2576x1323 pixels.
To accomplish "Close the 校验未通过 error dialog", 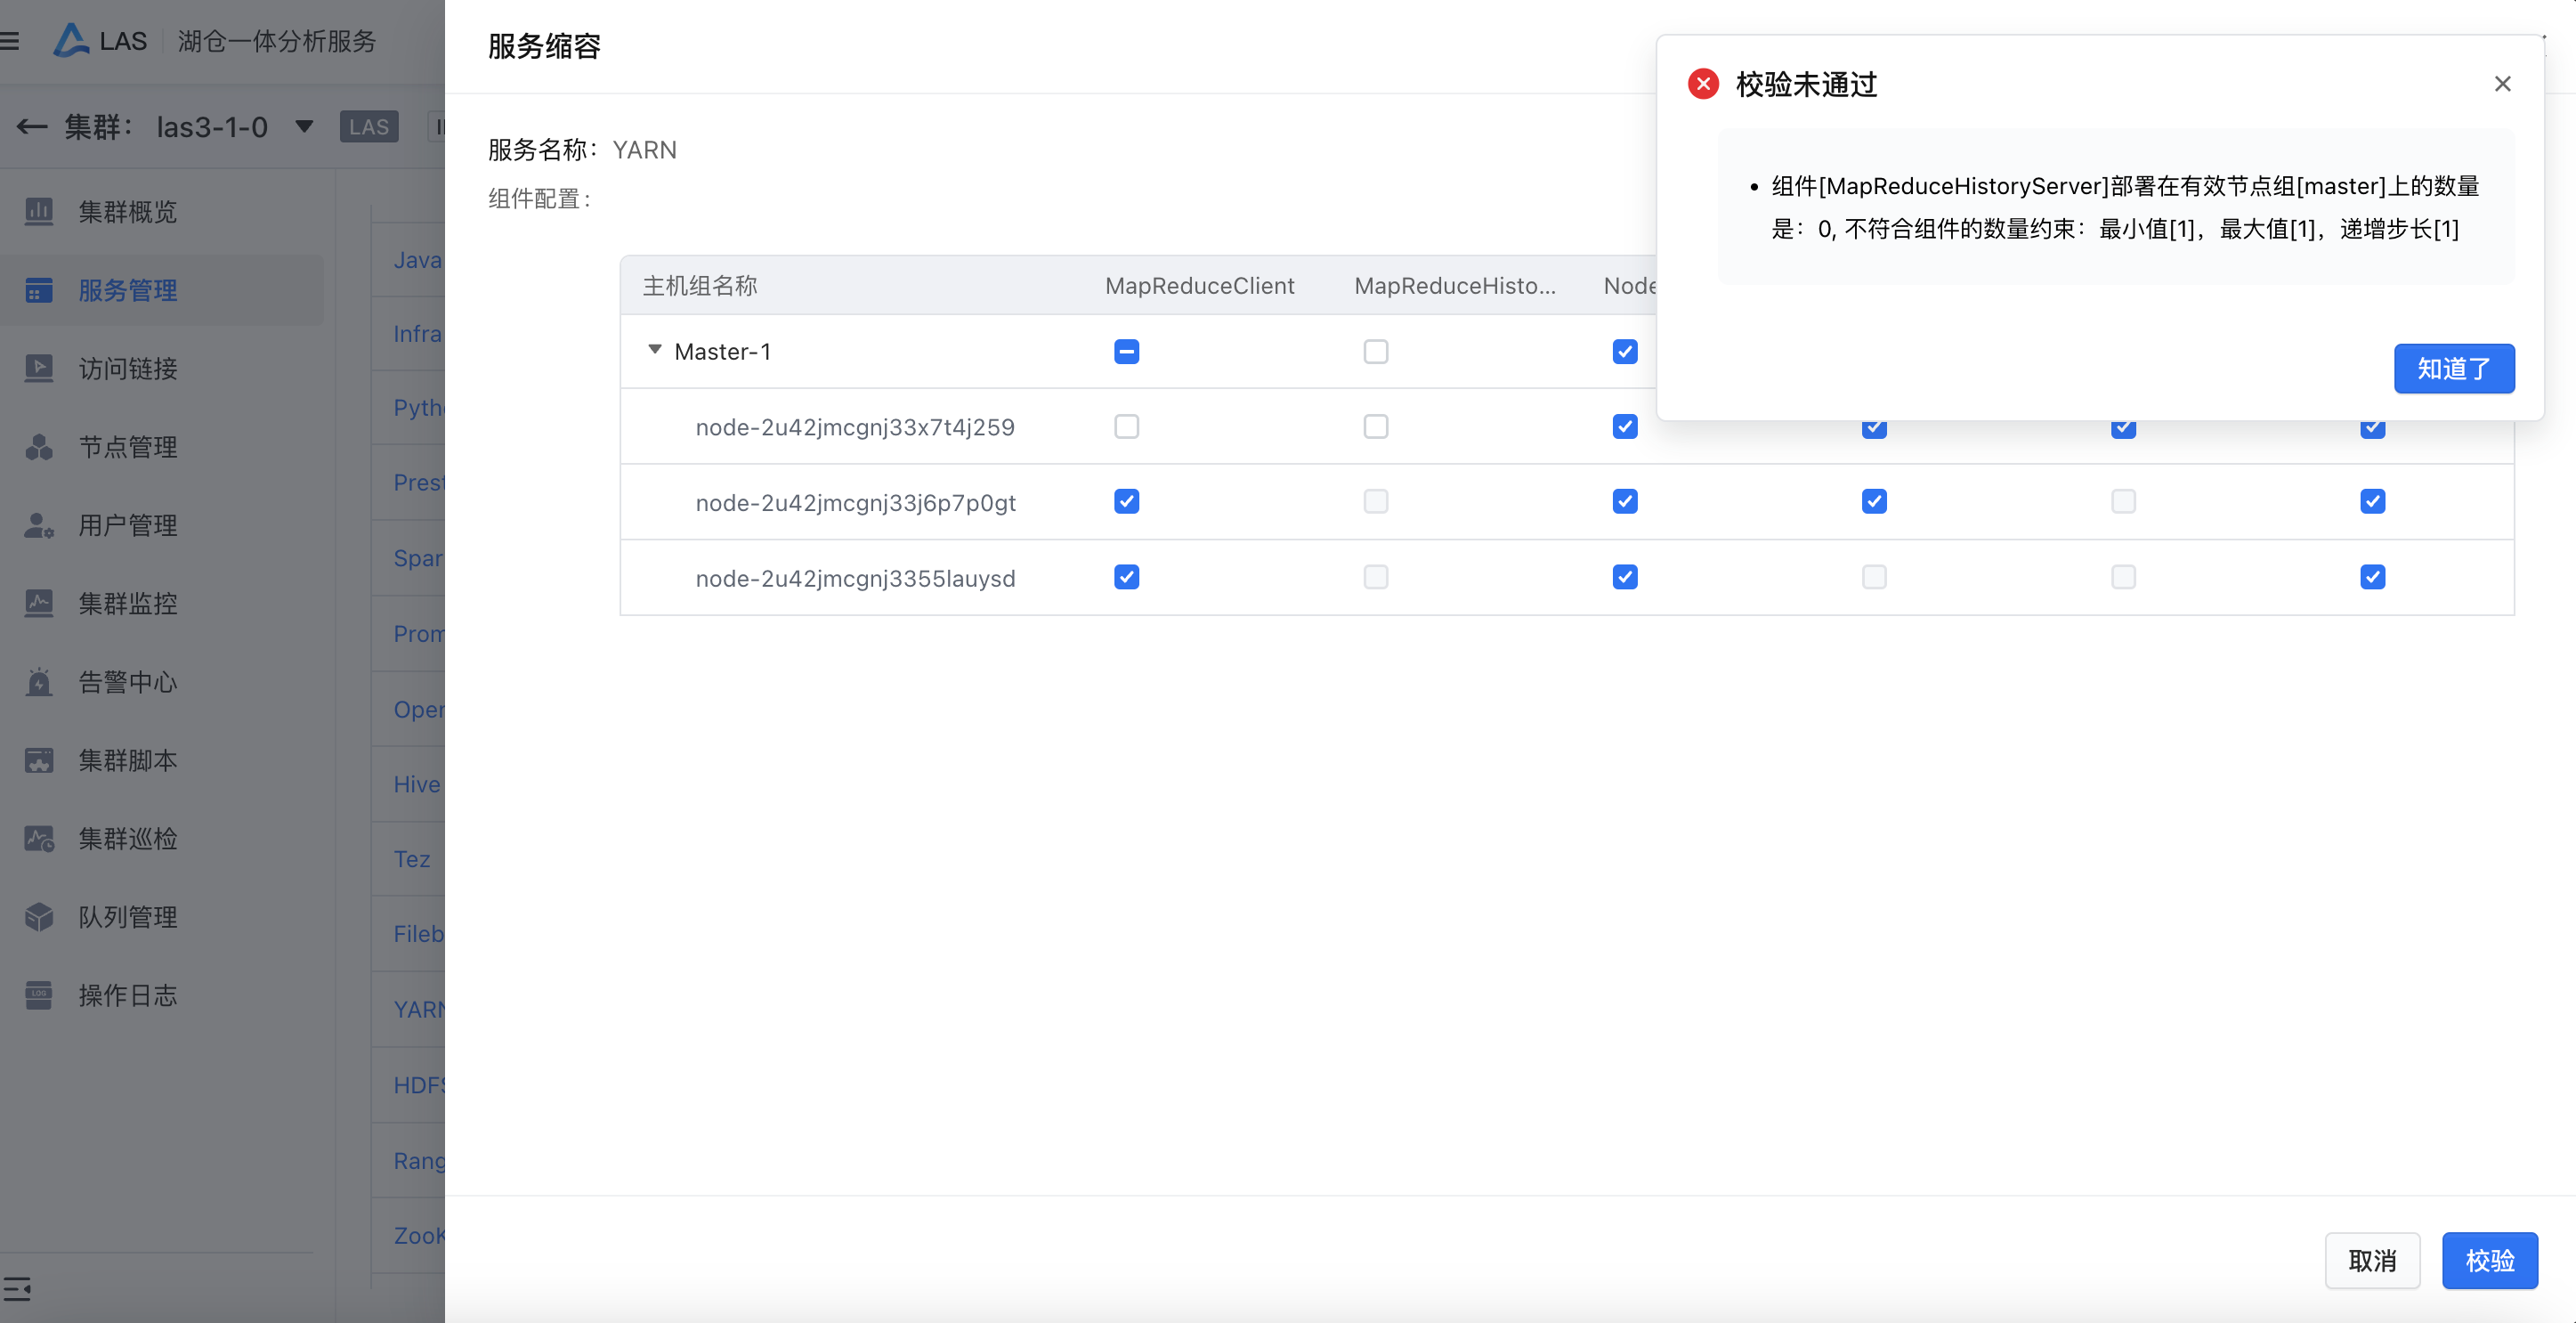I will tap(2502, 84).
